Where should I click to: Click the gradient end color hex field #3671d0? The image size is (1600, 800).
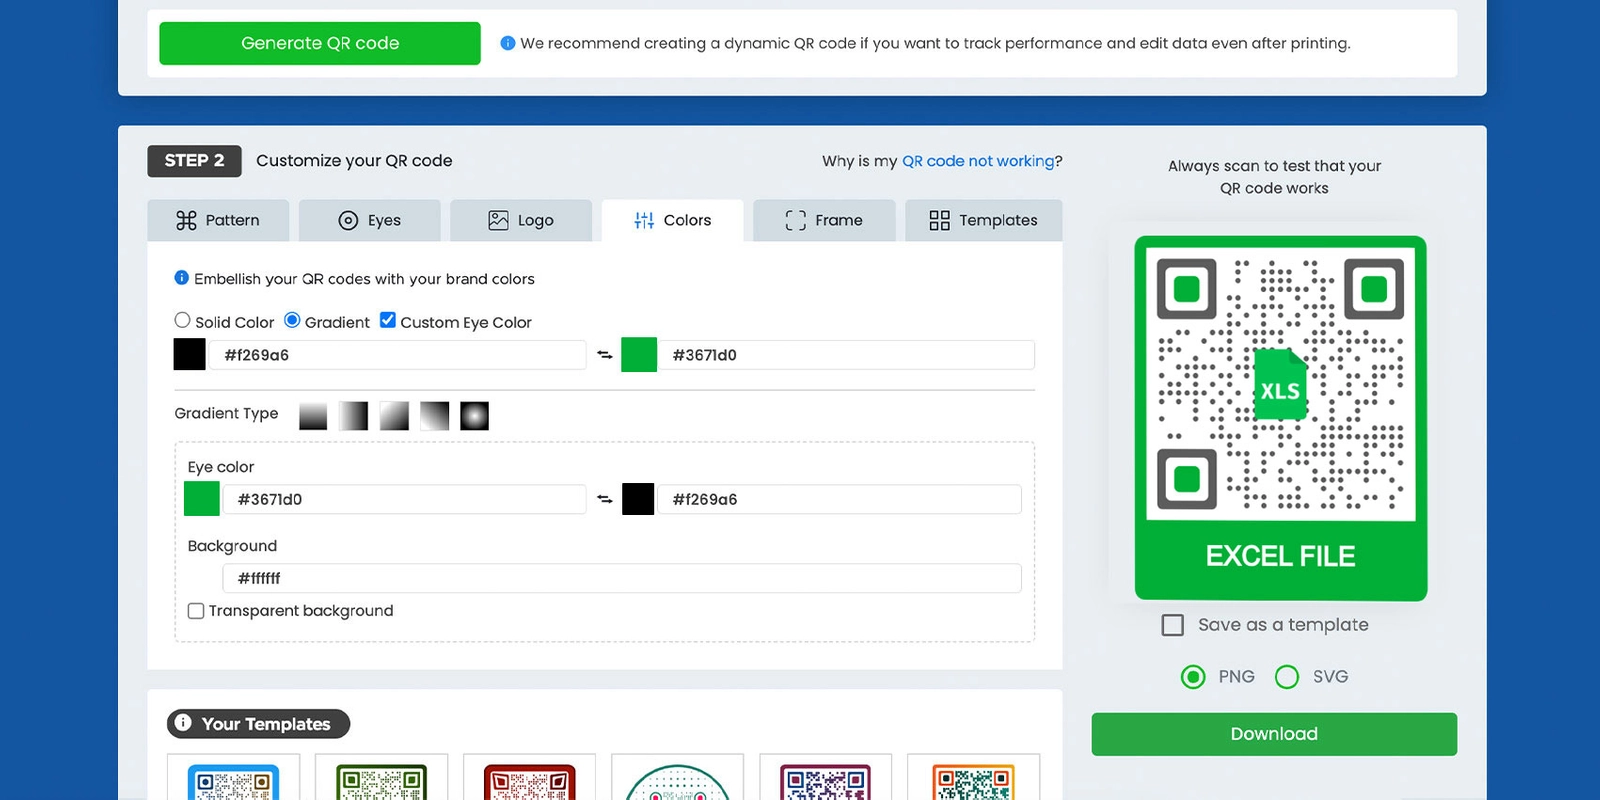click(846, 355)
